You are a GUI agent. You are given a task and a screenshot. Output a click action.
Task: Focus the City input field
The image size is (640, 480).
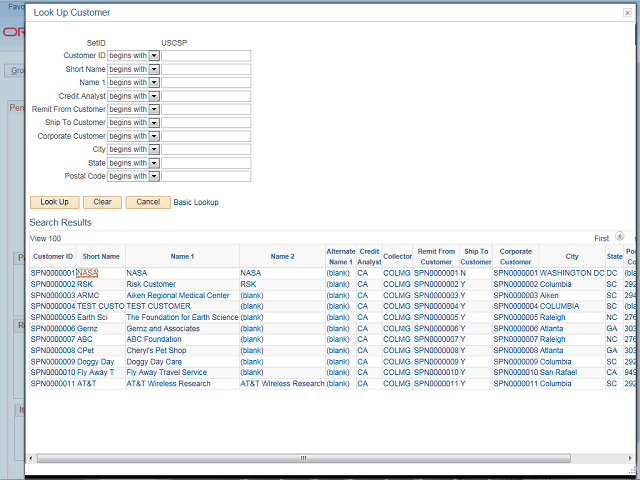click(206, 149)
